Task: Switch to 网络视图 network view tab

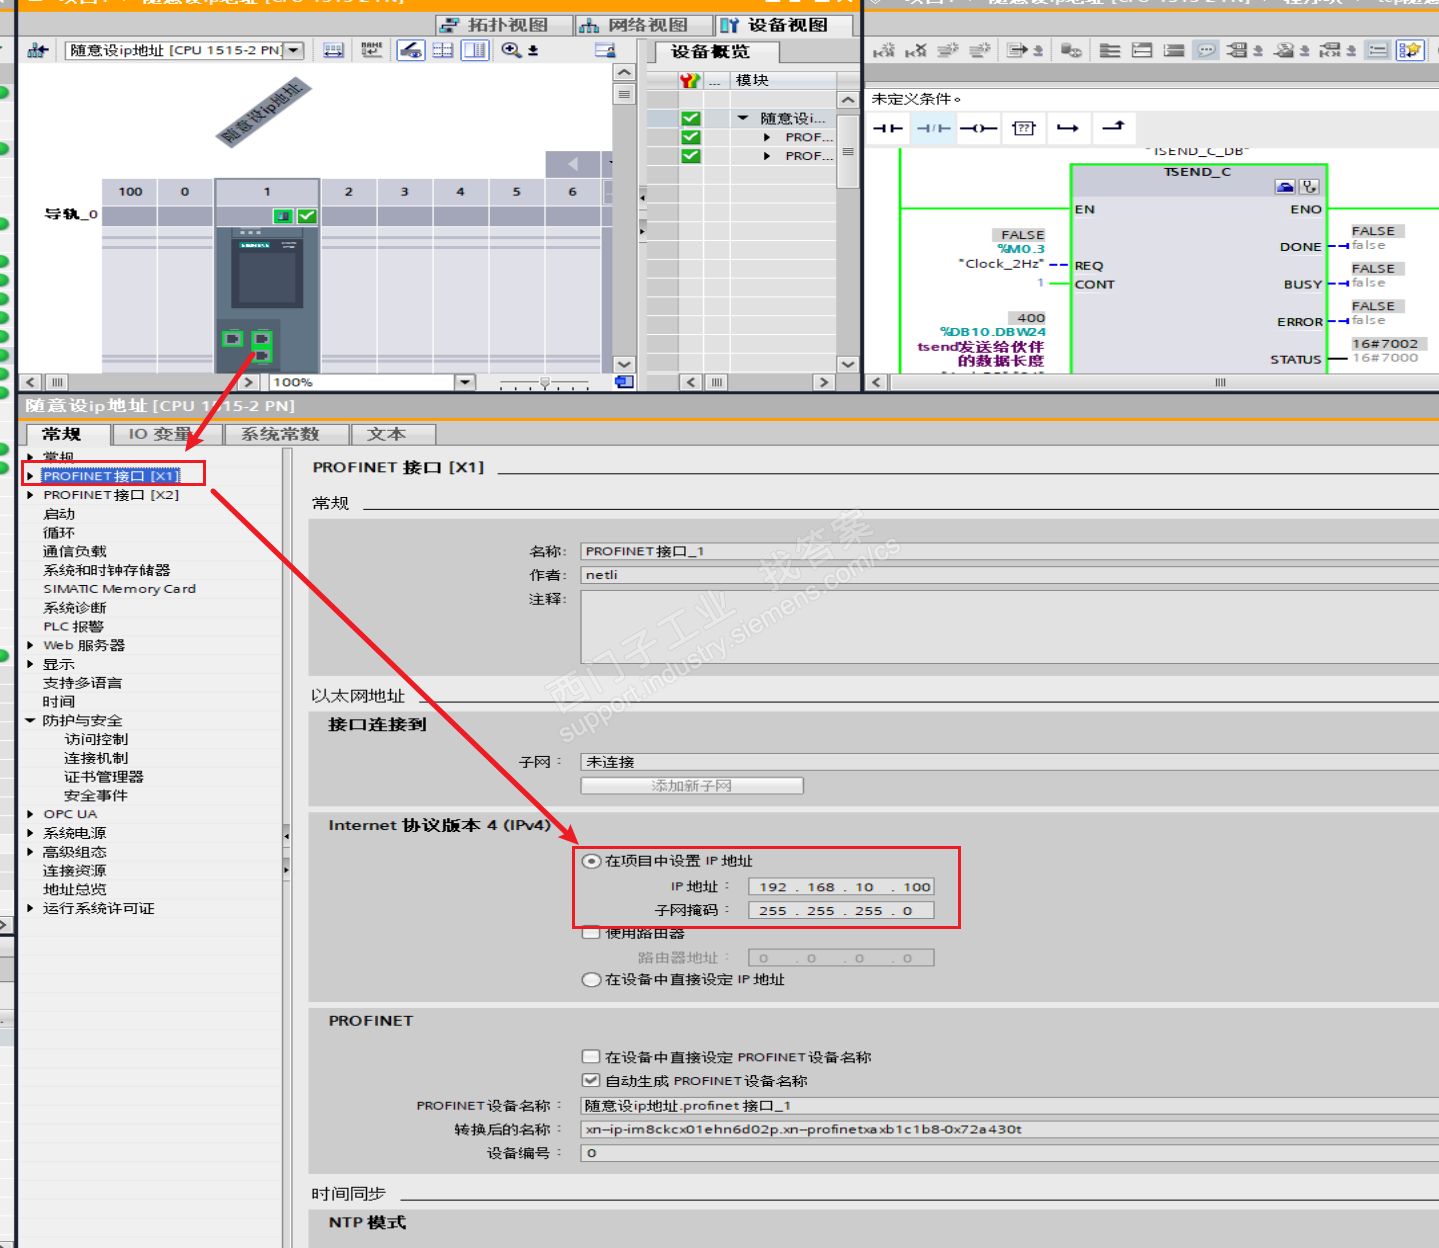Action: (x=644, y=25)
